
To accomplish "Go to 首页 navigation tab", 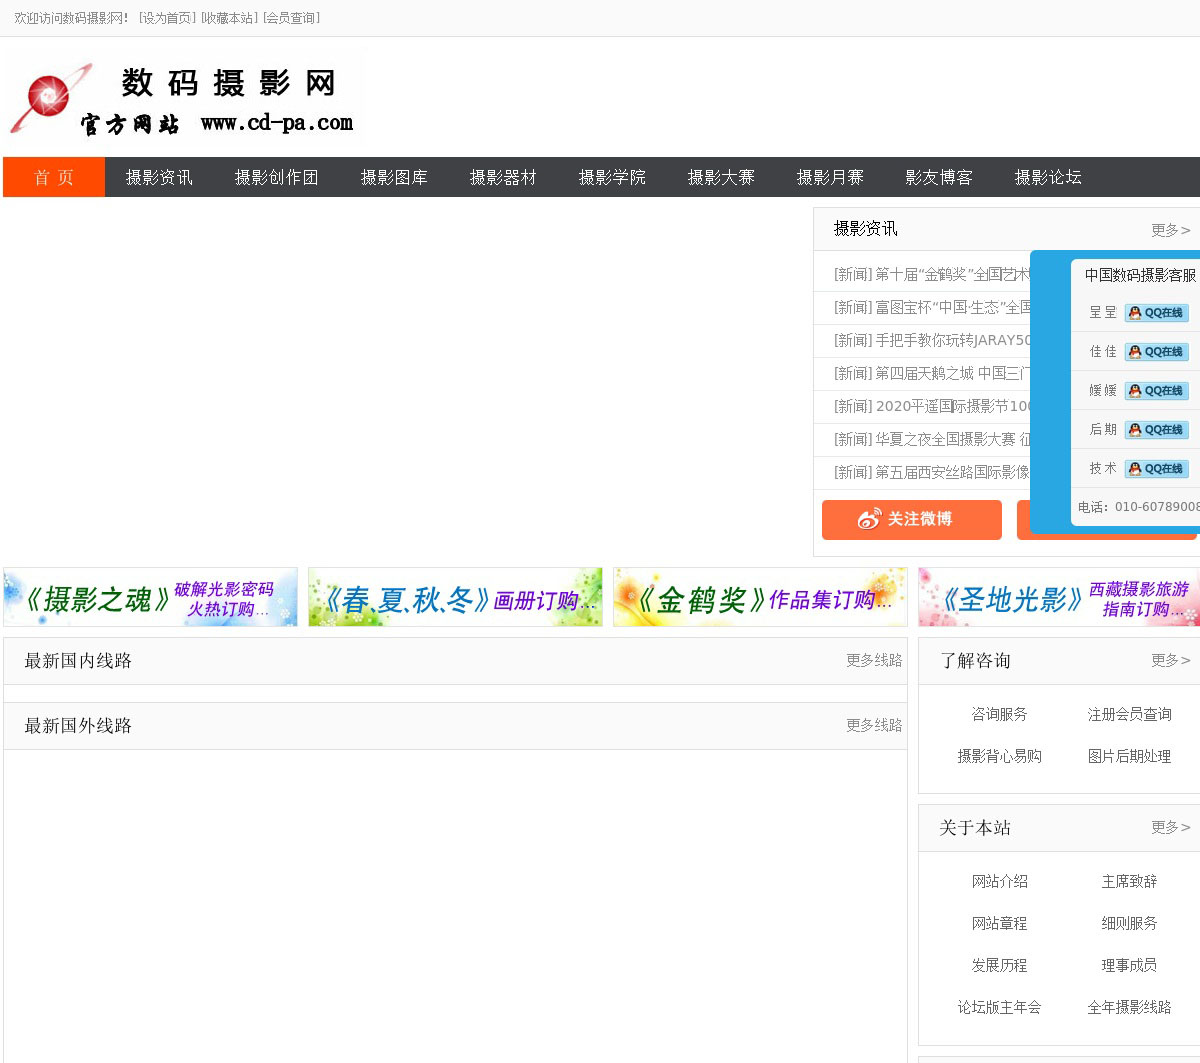I will 54,177.
